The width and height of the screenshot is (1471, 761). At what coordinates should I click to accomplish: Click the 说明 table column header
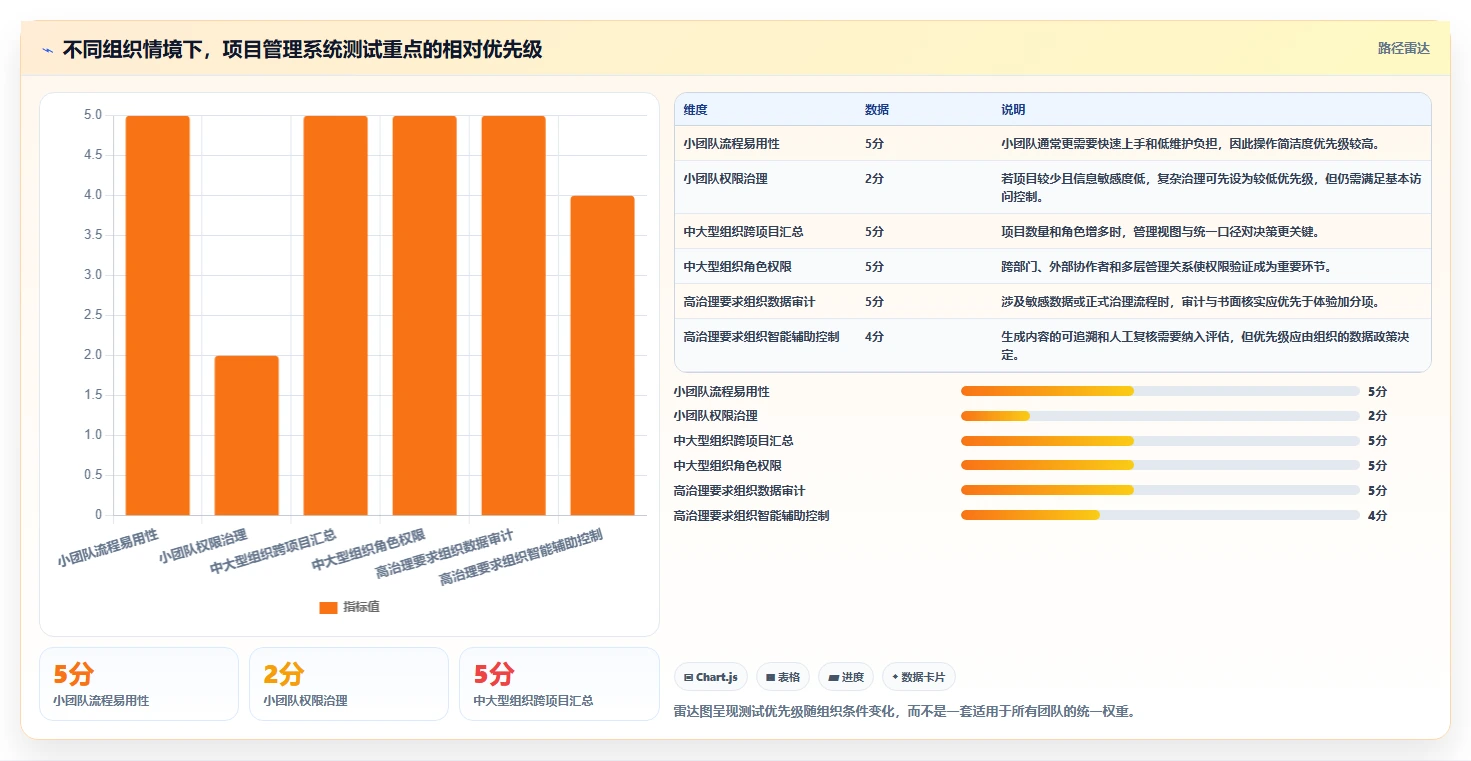pyautogui.click(x=1012, y=109)
